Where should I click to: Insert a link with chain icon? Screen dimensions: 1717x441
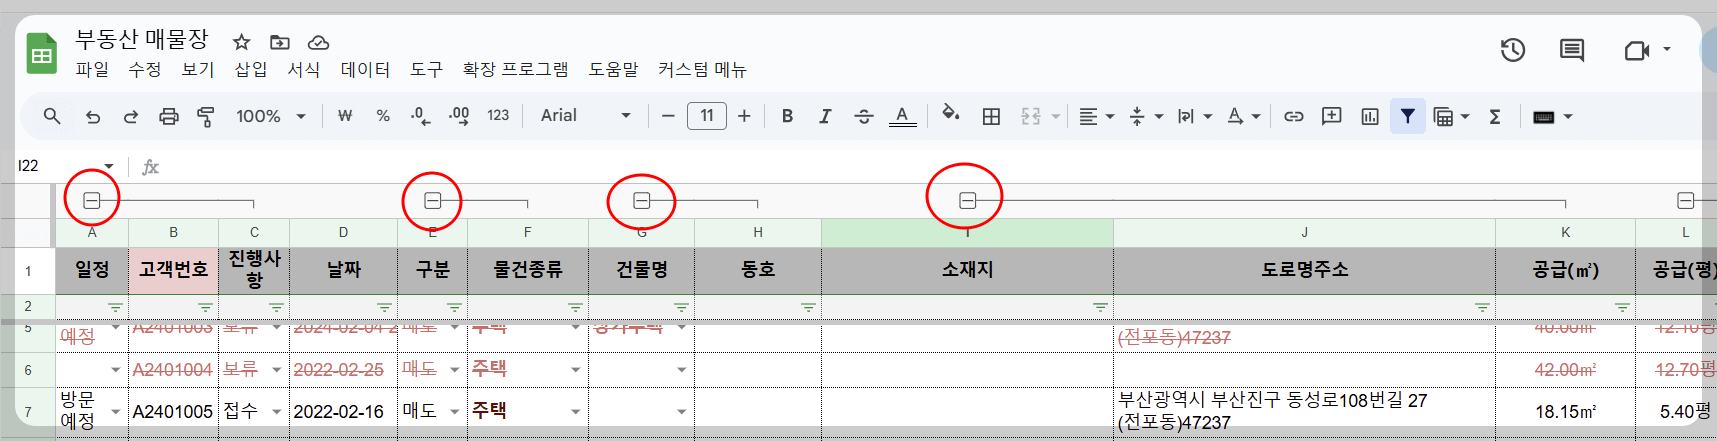click(x=1294, y=116)
